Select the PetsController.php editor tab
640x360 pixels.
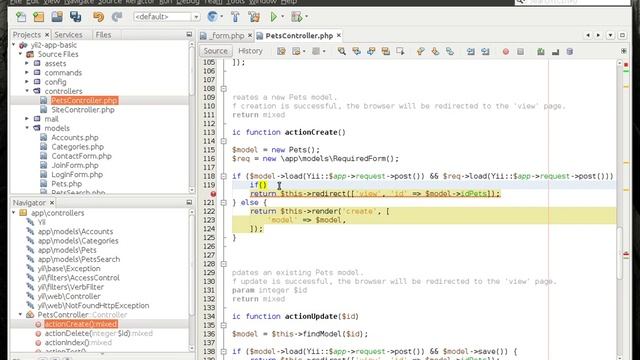(299, 36)
